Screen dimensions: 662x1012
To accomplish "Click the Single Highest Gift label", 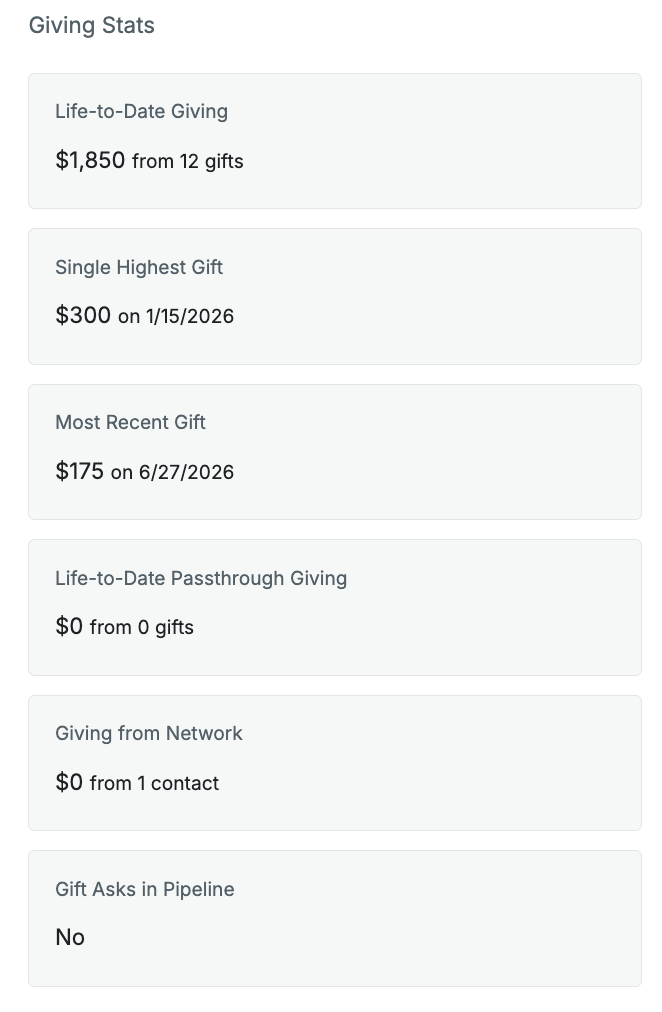I will pyautogui.click(x=139, y=267).
